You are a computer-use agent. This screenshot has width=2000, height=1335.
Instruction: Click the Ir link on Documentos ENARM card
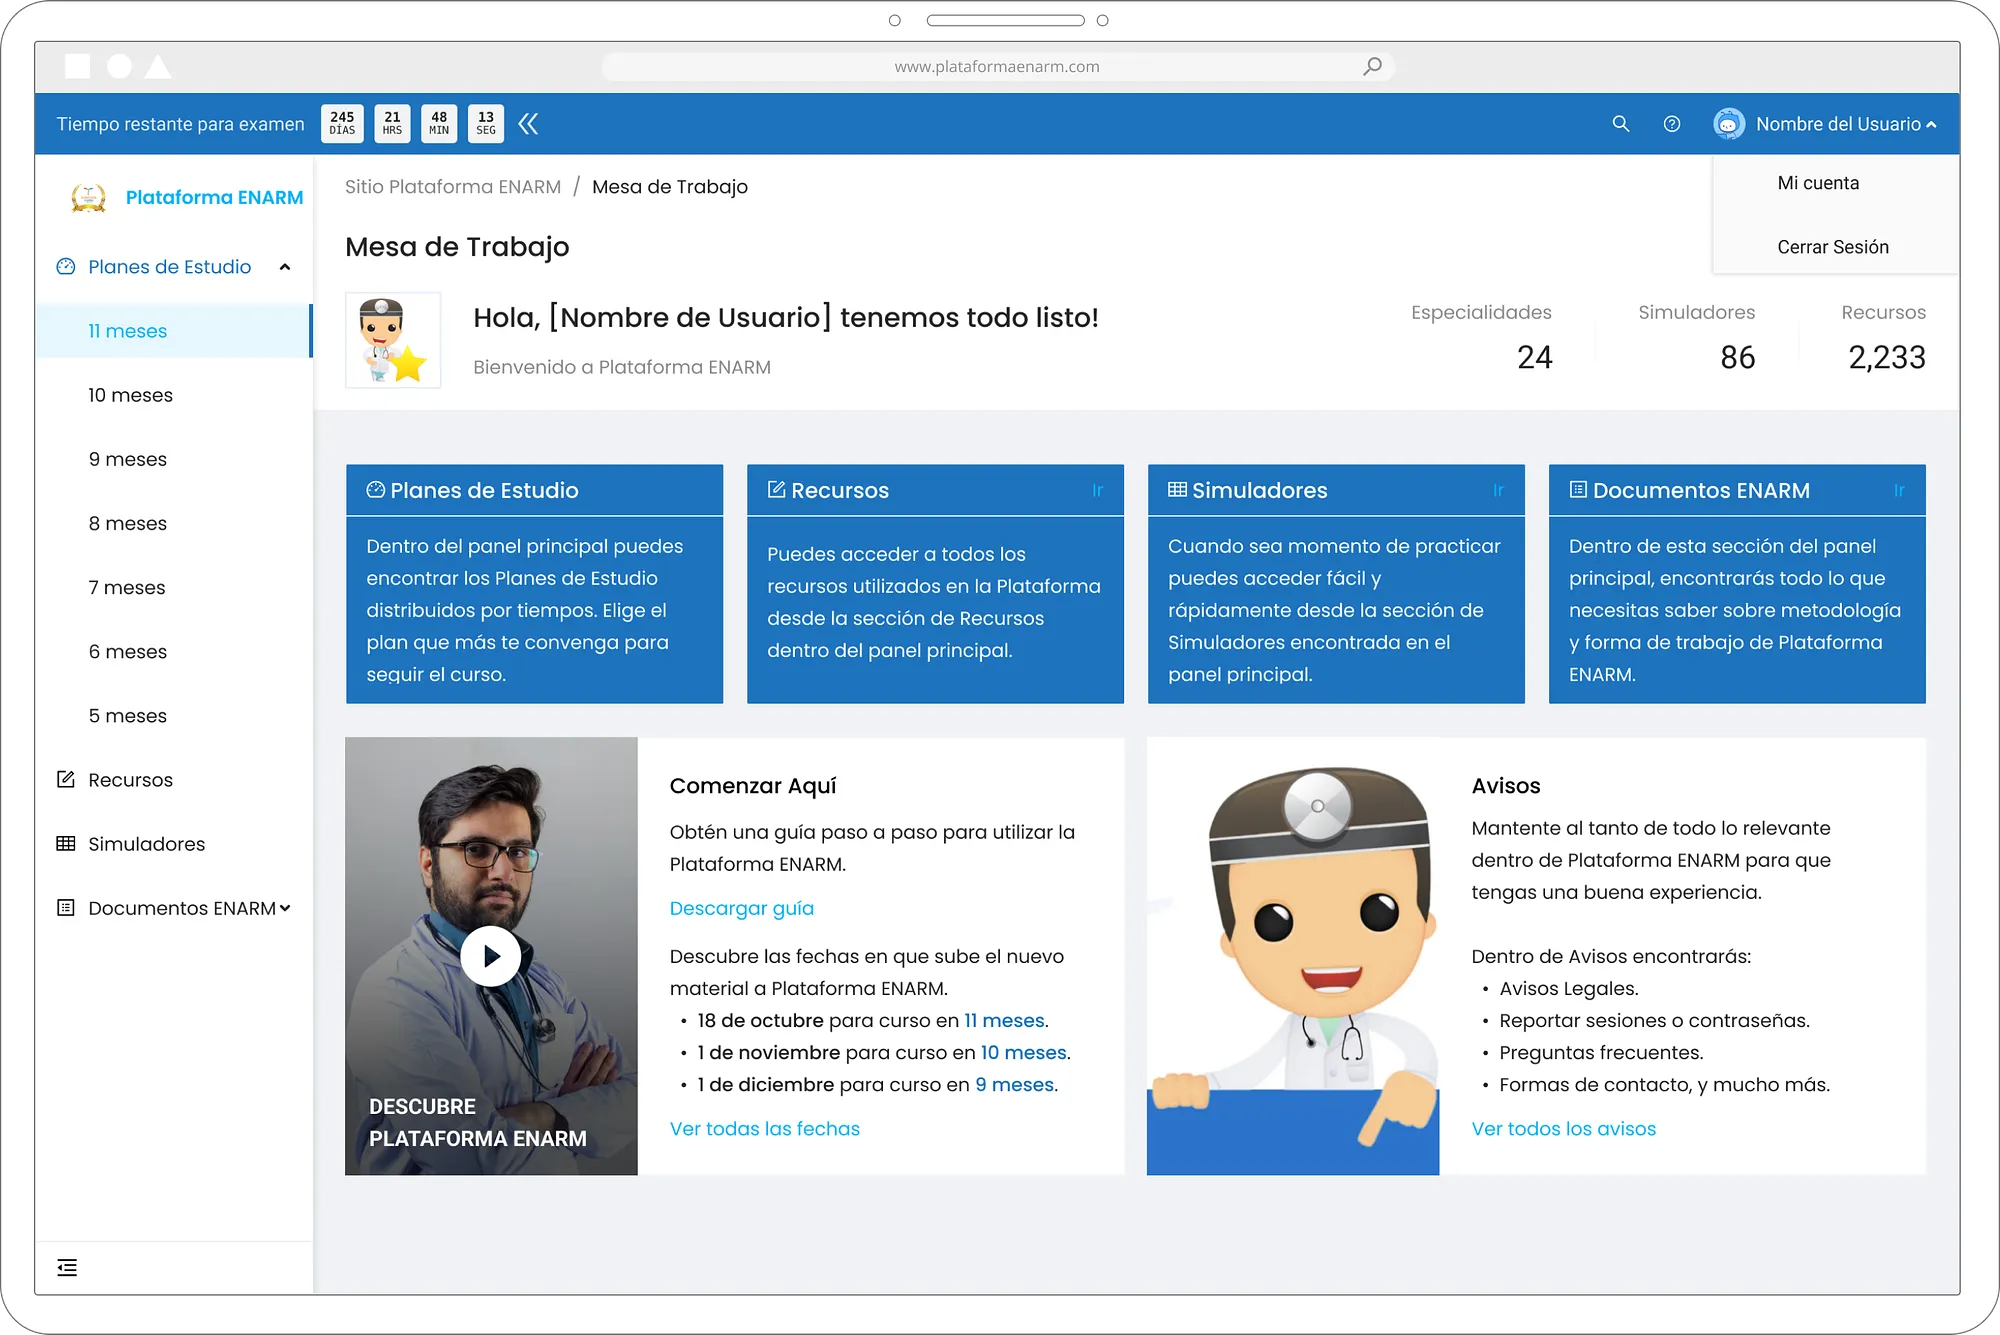click(1898, 490)
